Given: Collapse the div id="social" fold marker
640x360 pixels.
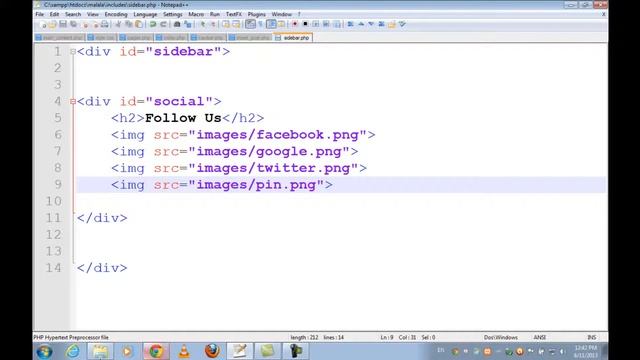Looking at the screenshot, I should (x=73, y=101).
